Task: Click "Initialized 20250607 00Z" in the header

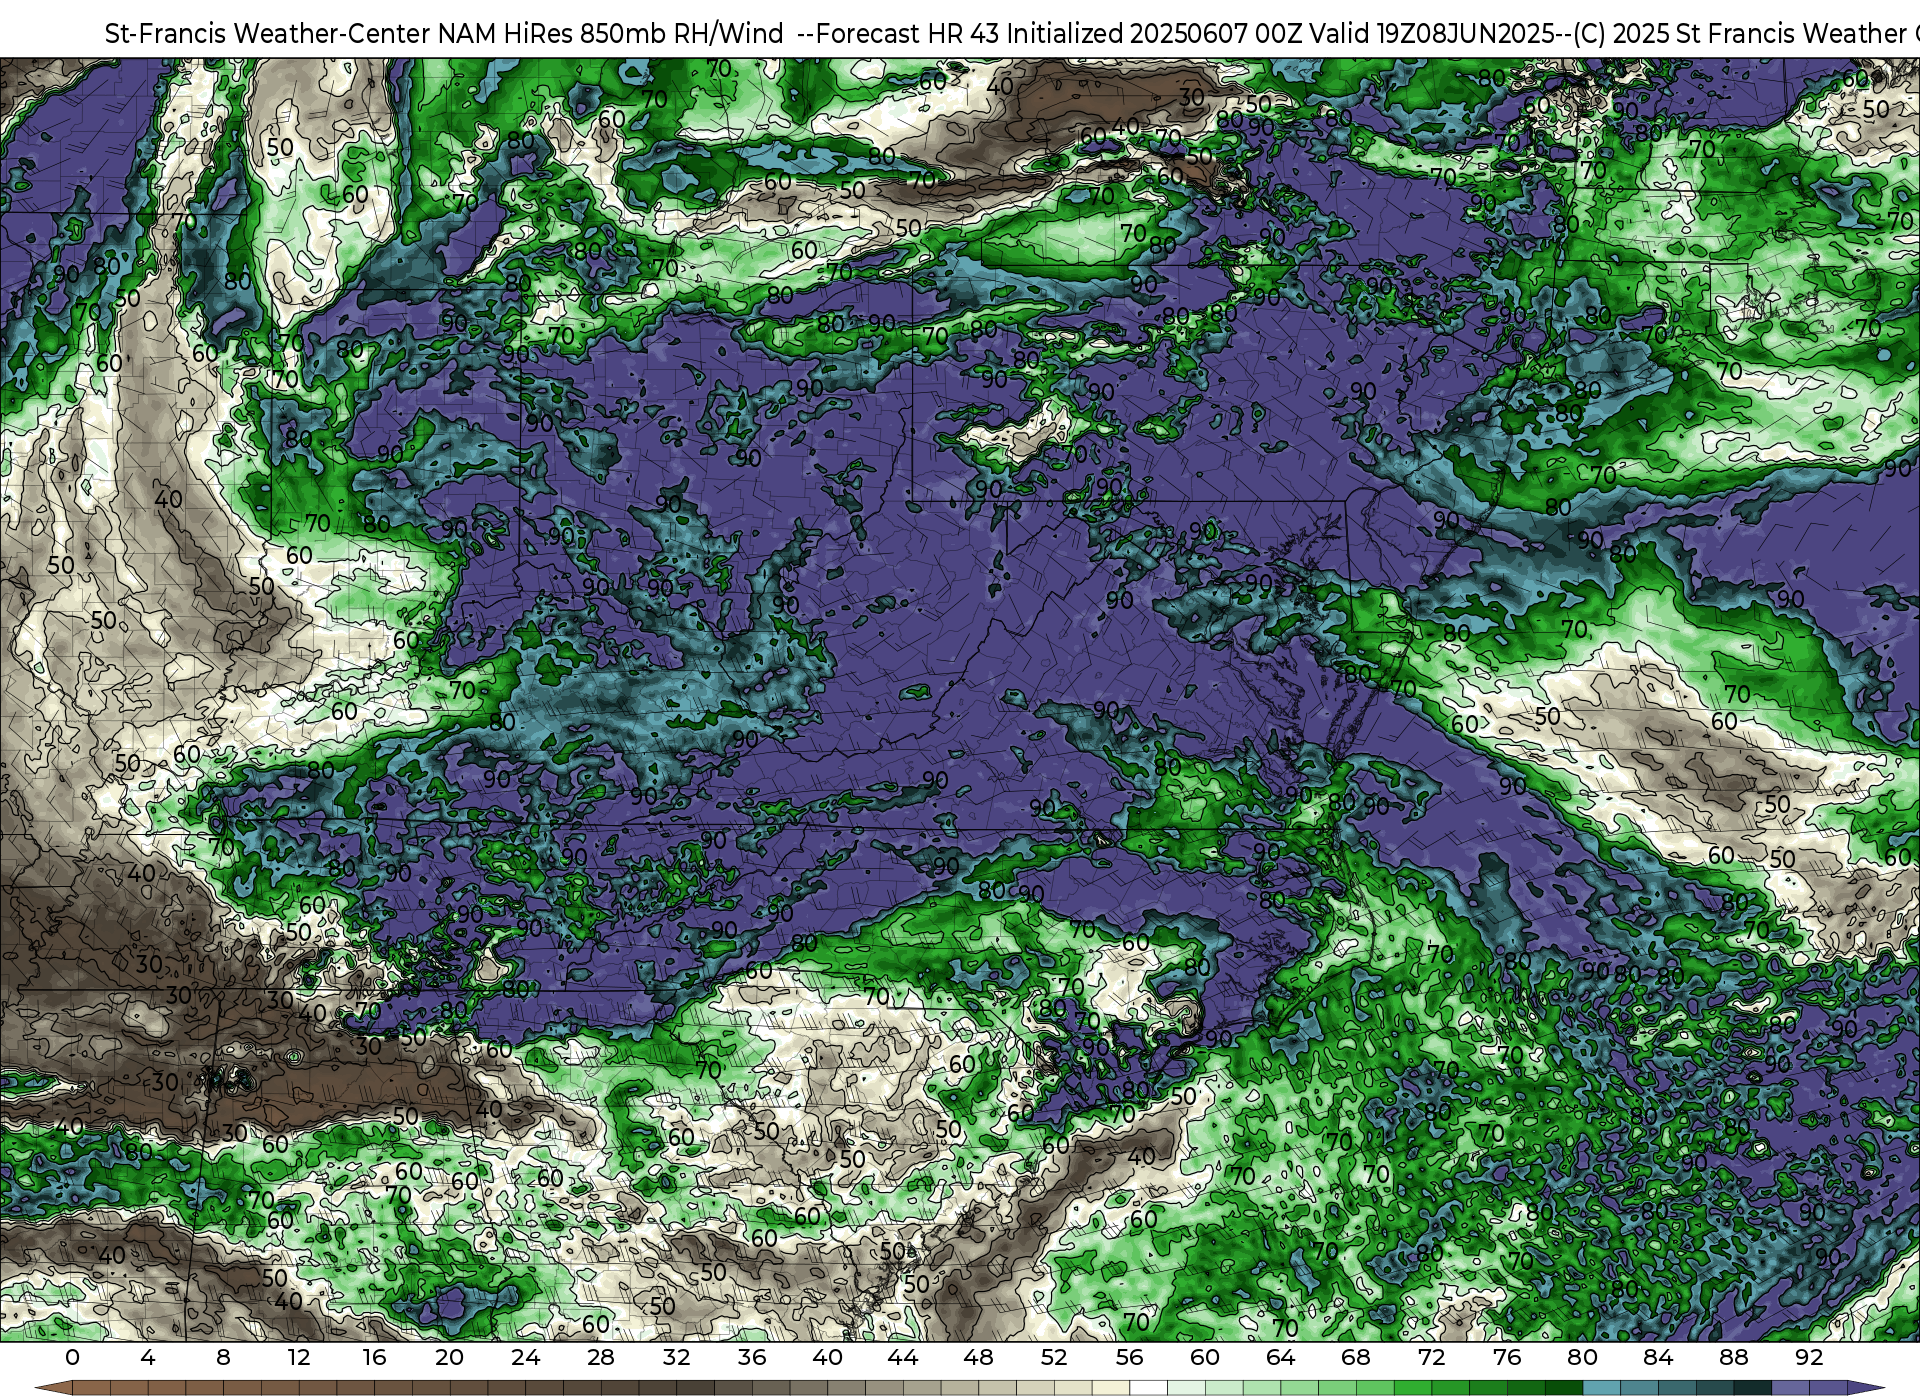Action: click(x=1153, y=34)
